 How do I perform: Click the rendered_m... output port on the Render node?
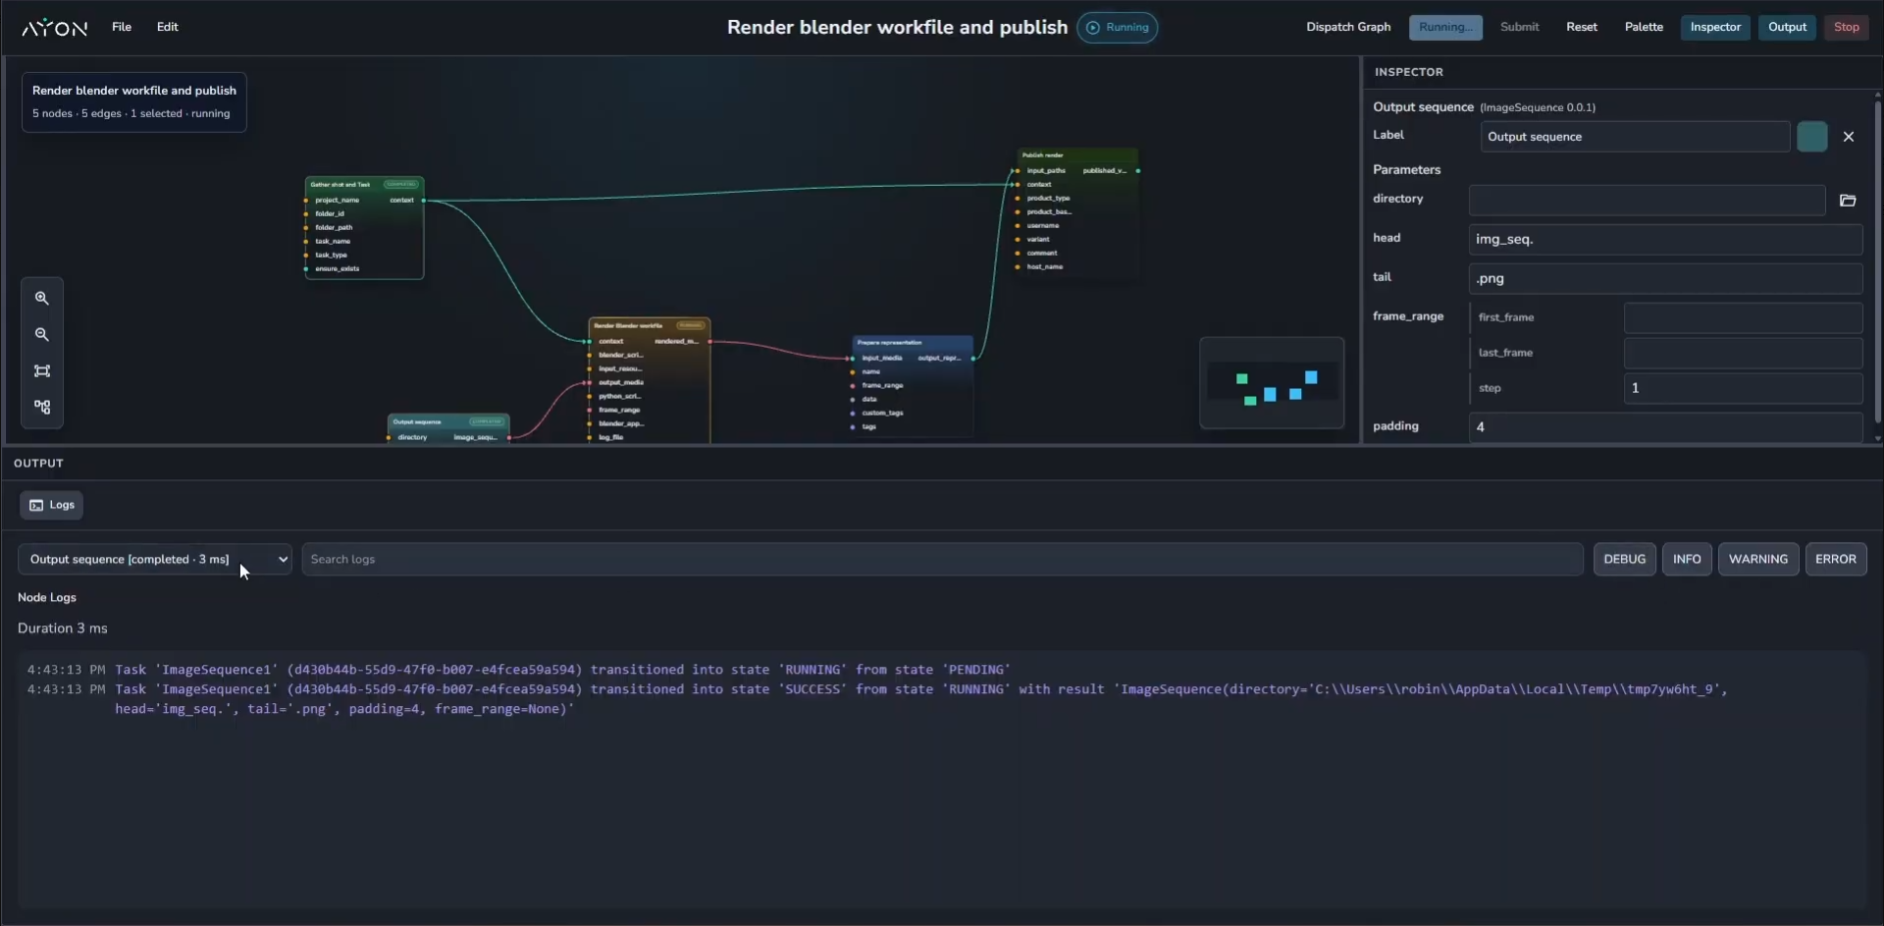tap(710, 341)
